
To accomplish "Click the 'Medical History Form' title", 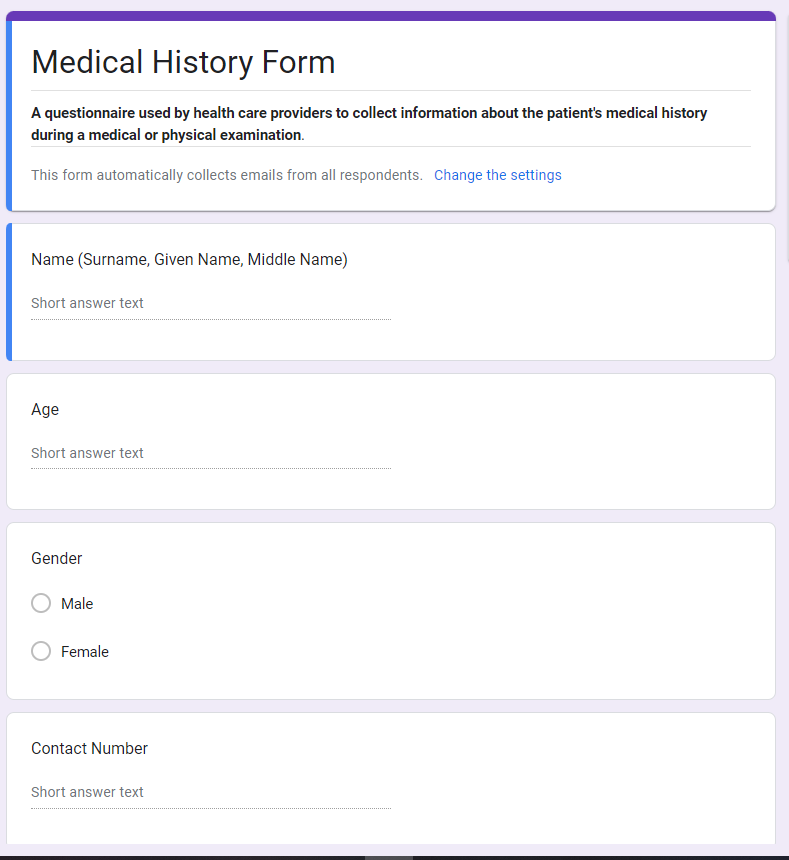I will [x=183, y=62].
